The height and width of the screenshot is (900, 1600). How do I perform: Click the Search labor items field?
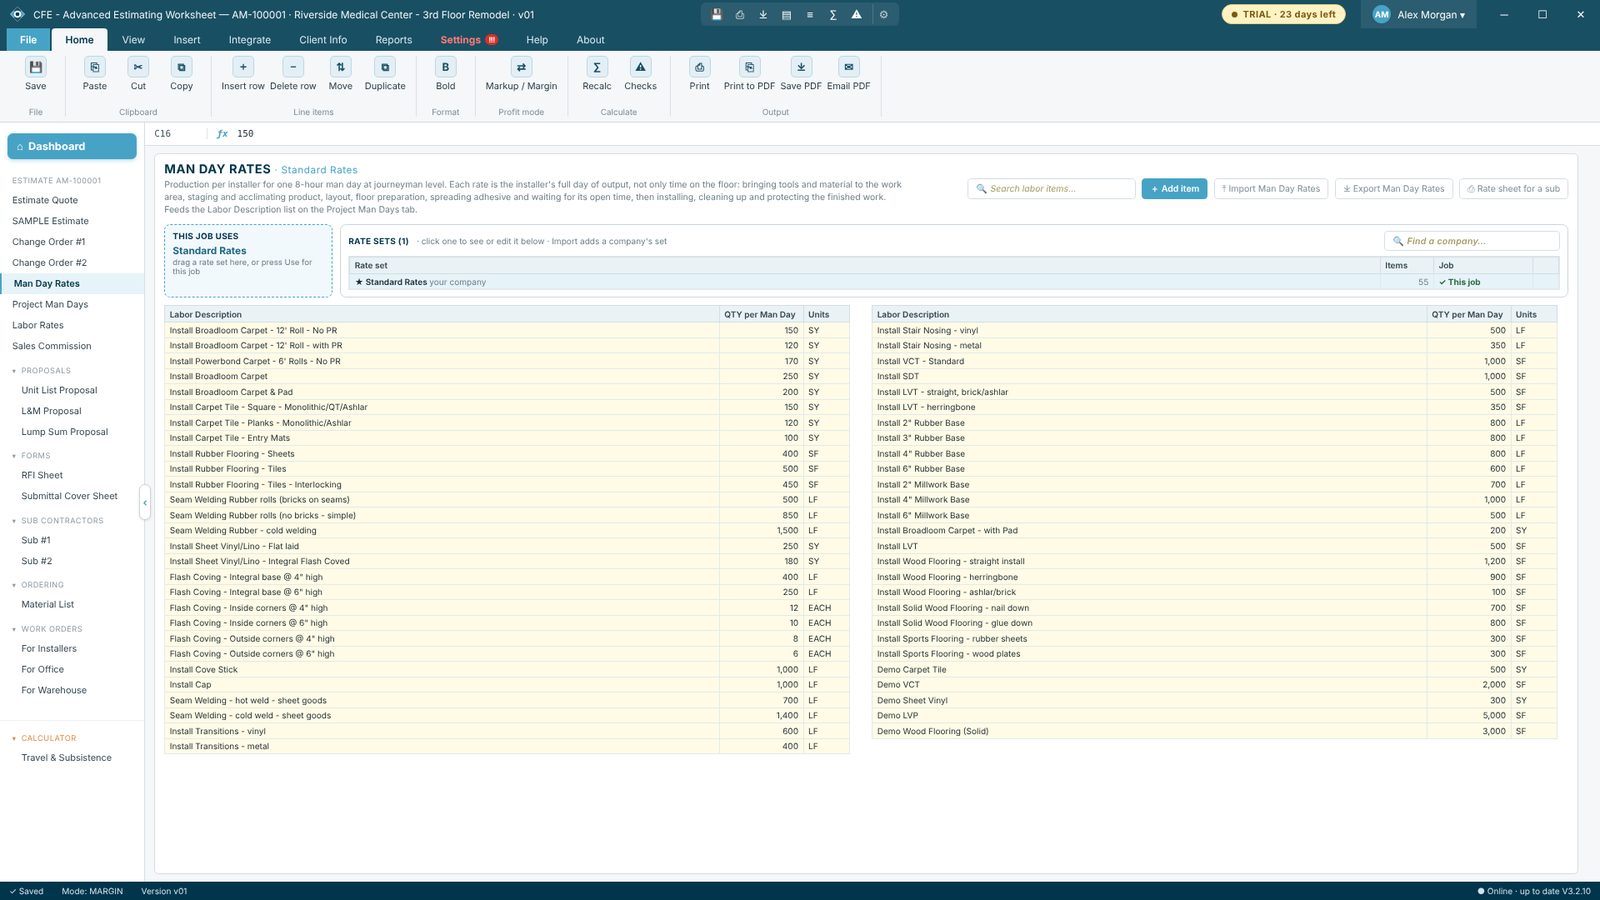click(x=1051, y=189)
